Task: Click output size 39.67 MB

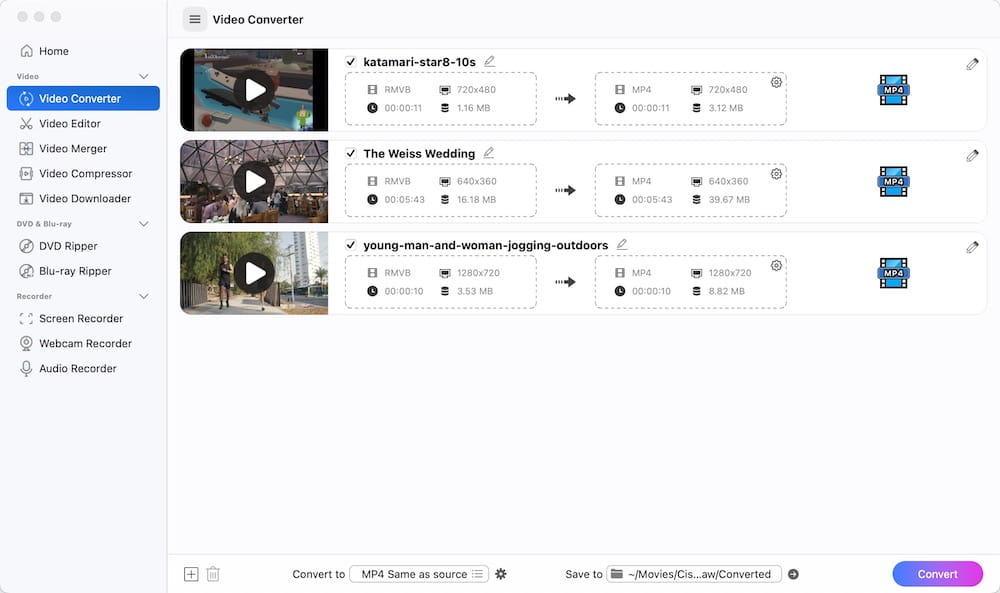Action: [x=729, y=200]
